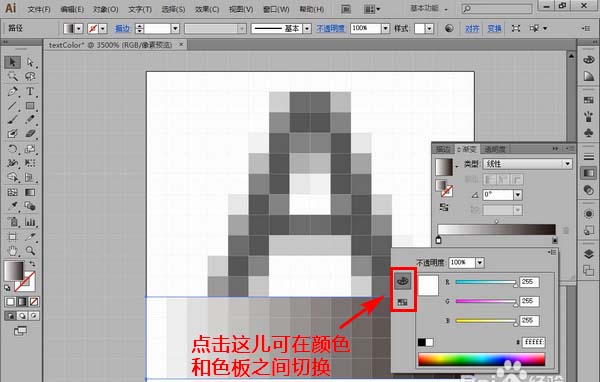
Task: Open the 文件(F) menu
Action: [39, 9]
